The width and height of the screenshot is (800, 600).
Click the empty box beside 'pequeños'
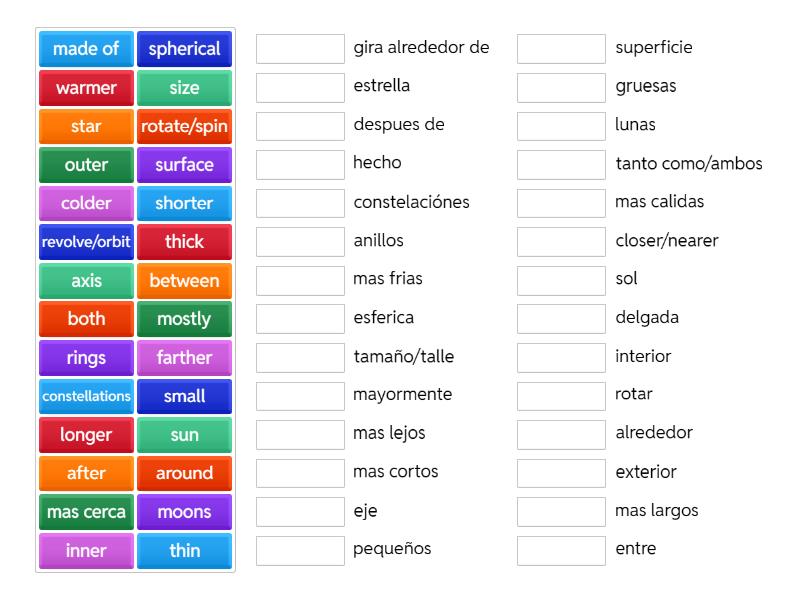click(x=300, y=550)
